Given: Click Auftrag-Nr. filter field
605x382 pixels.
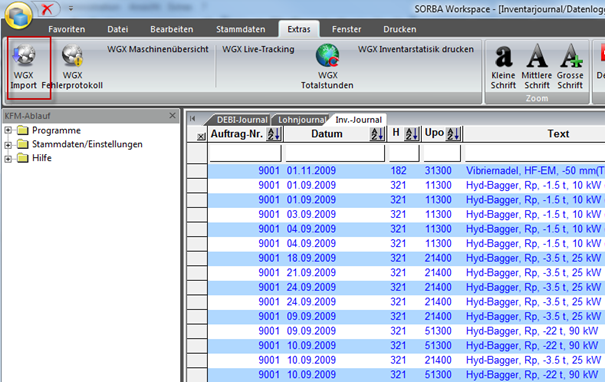Looking at the screenshot, I should pos(245,153).
